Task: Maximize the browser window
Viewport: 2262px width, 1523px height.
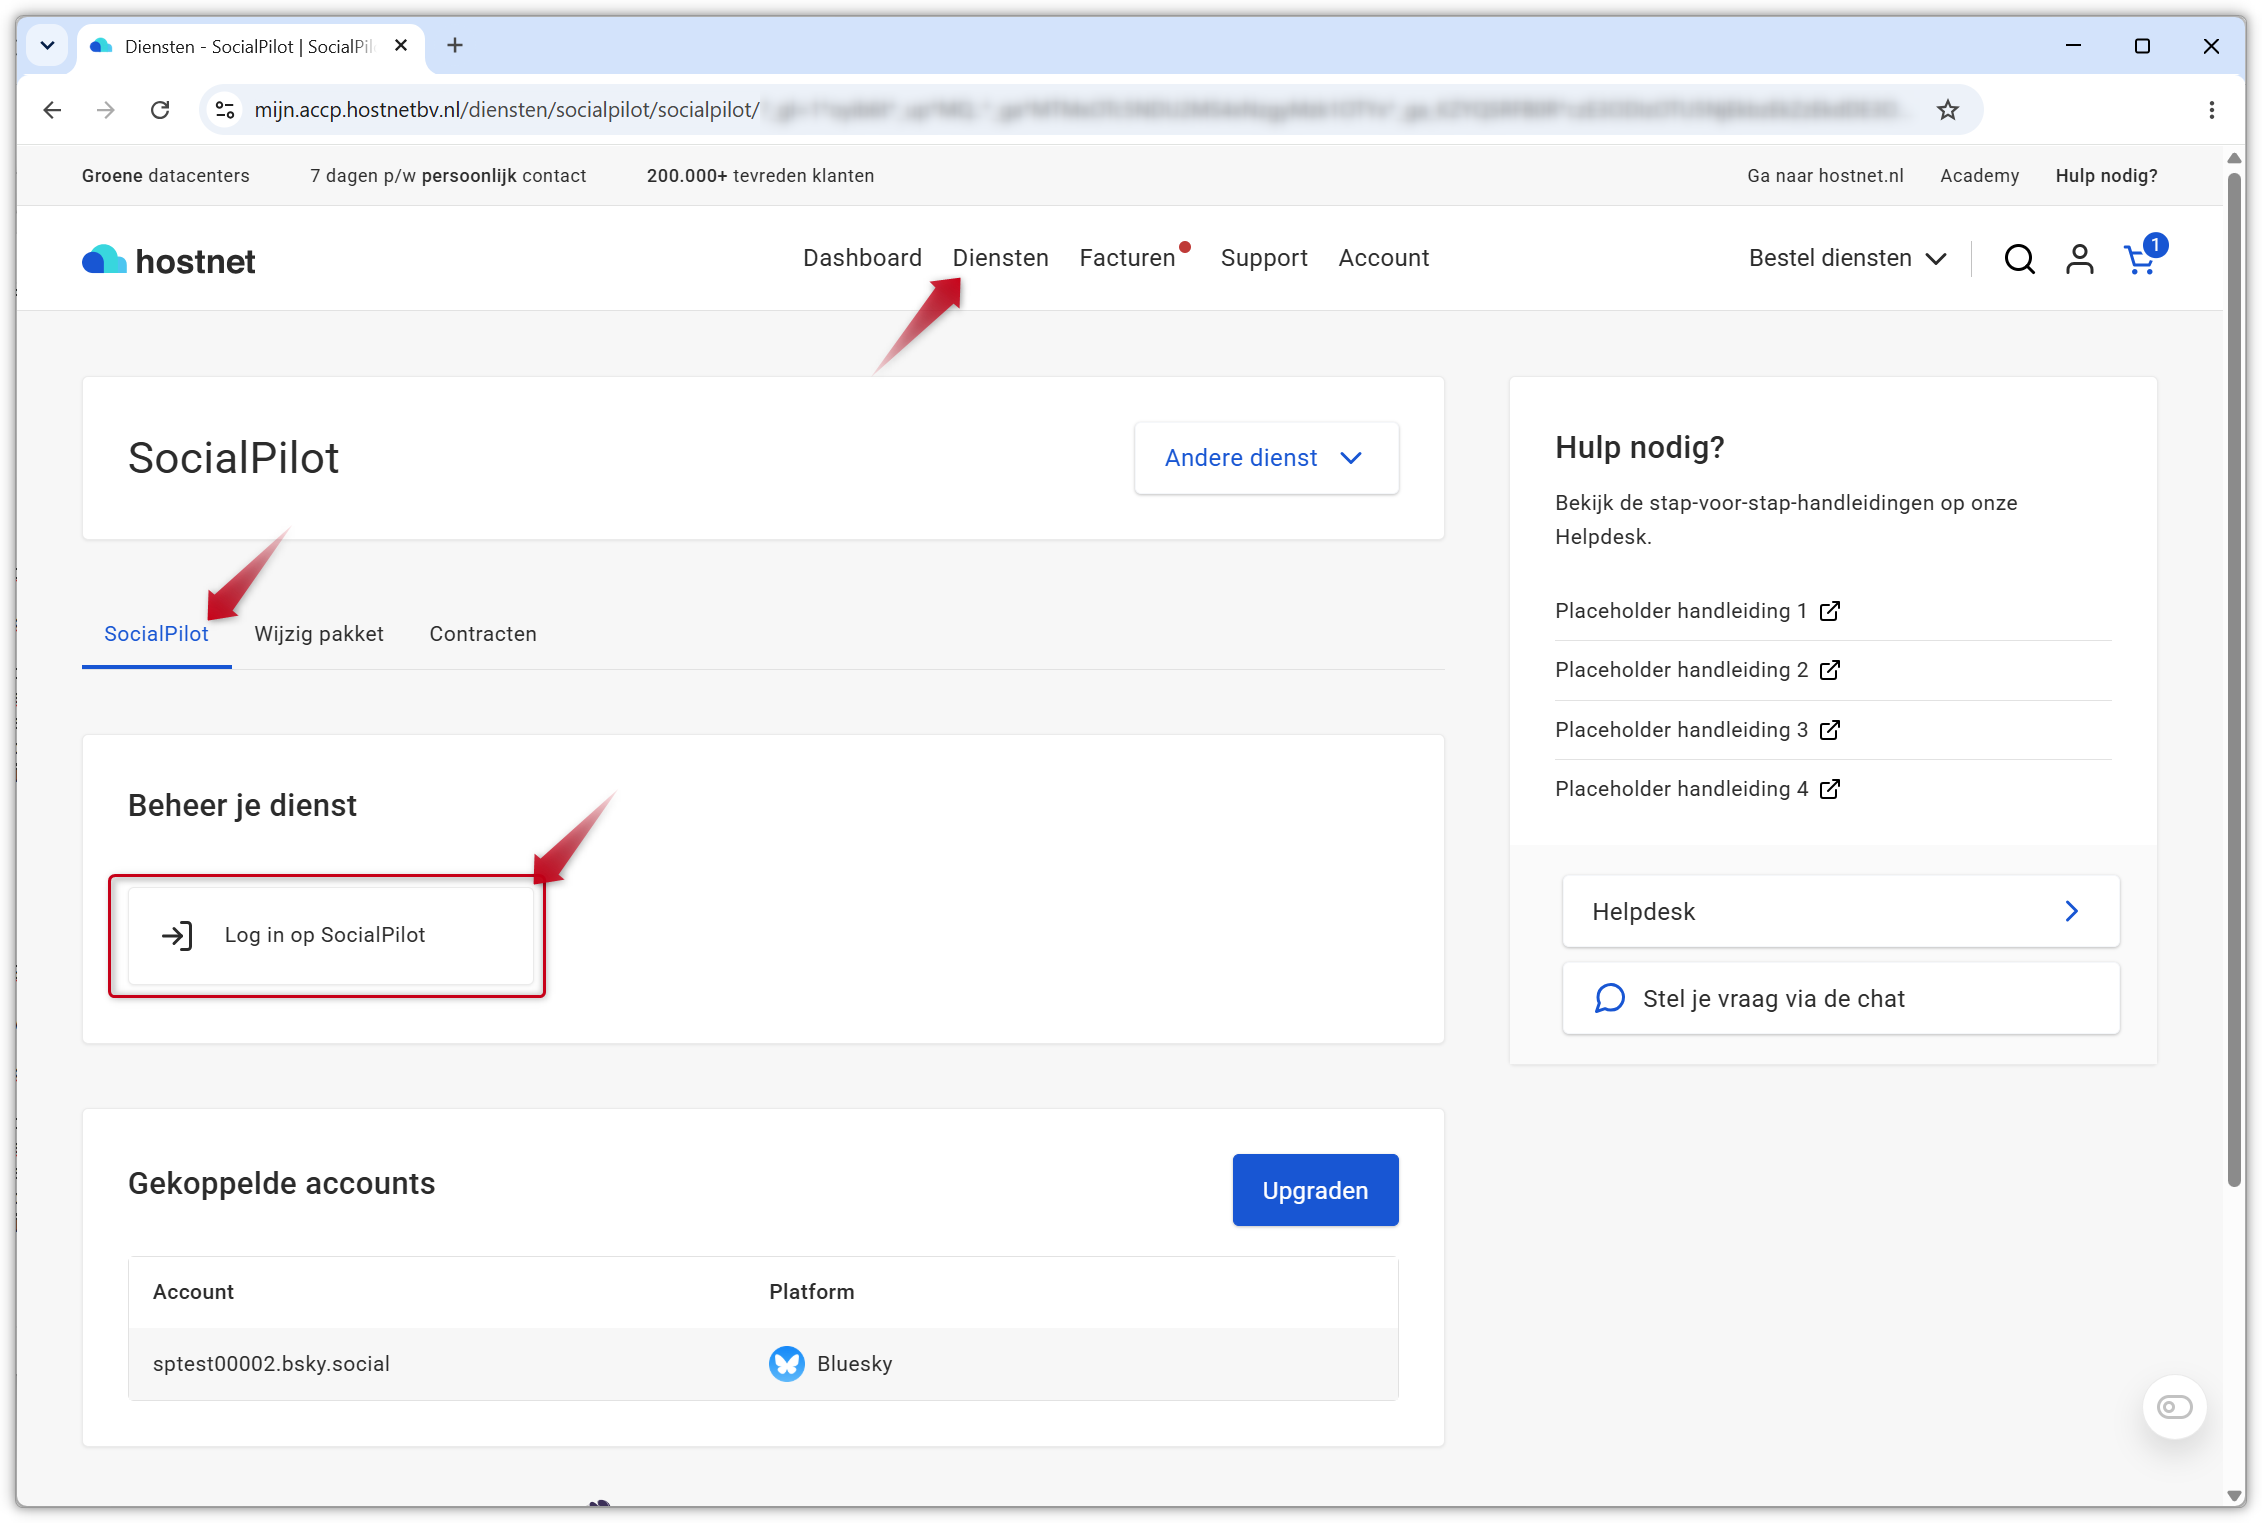Action: pos(2142,45)
